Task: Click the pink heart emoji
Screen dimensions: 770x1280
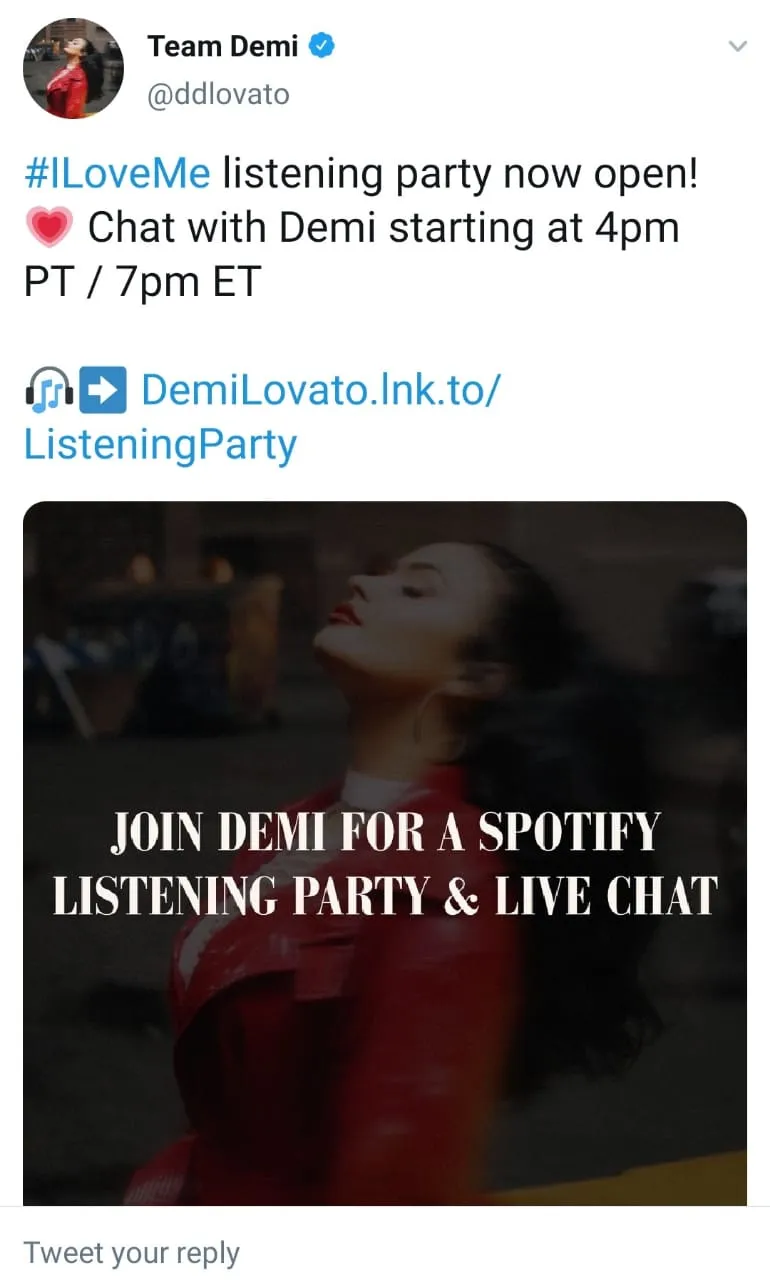Action: (48, 229)
